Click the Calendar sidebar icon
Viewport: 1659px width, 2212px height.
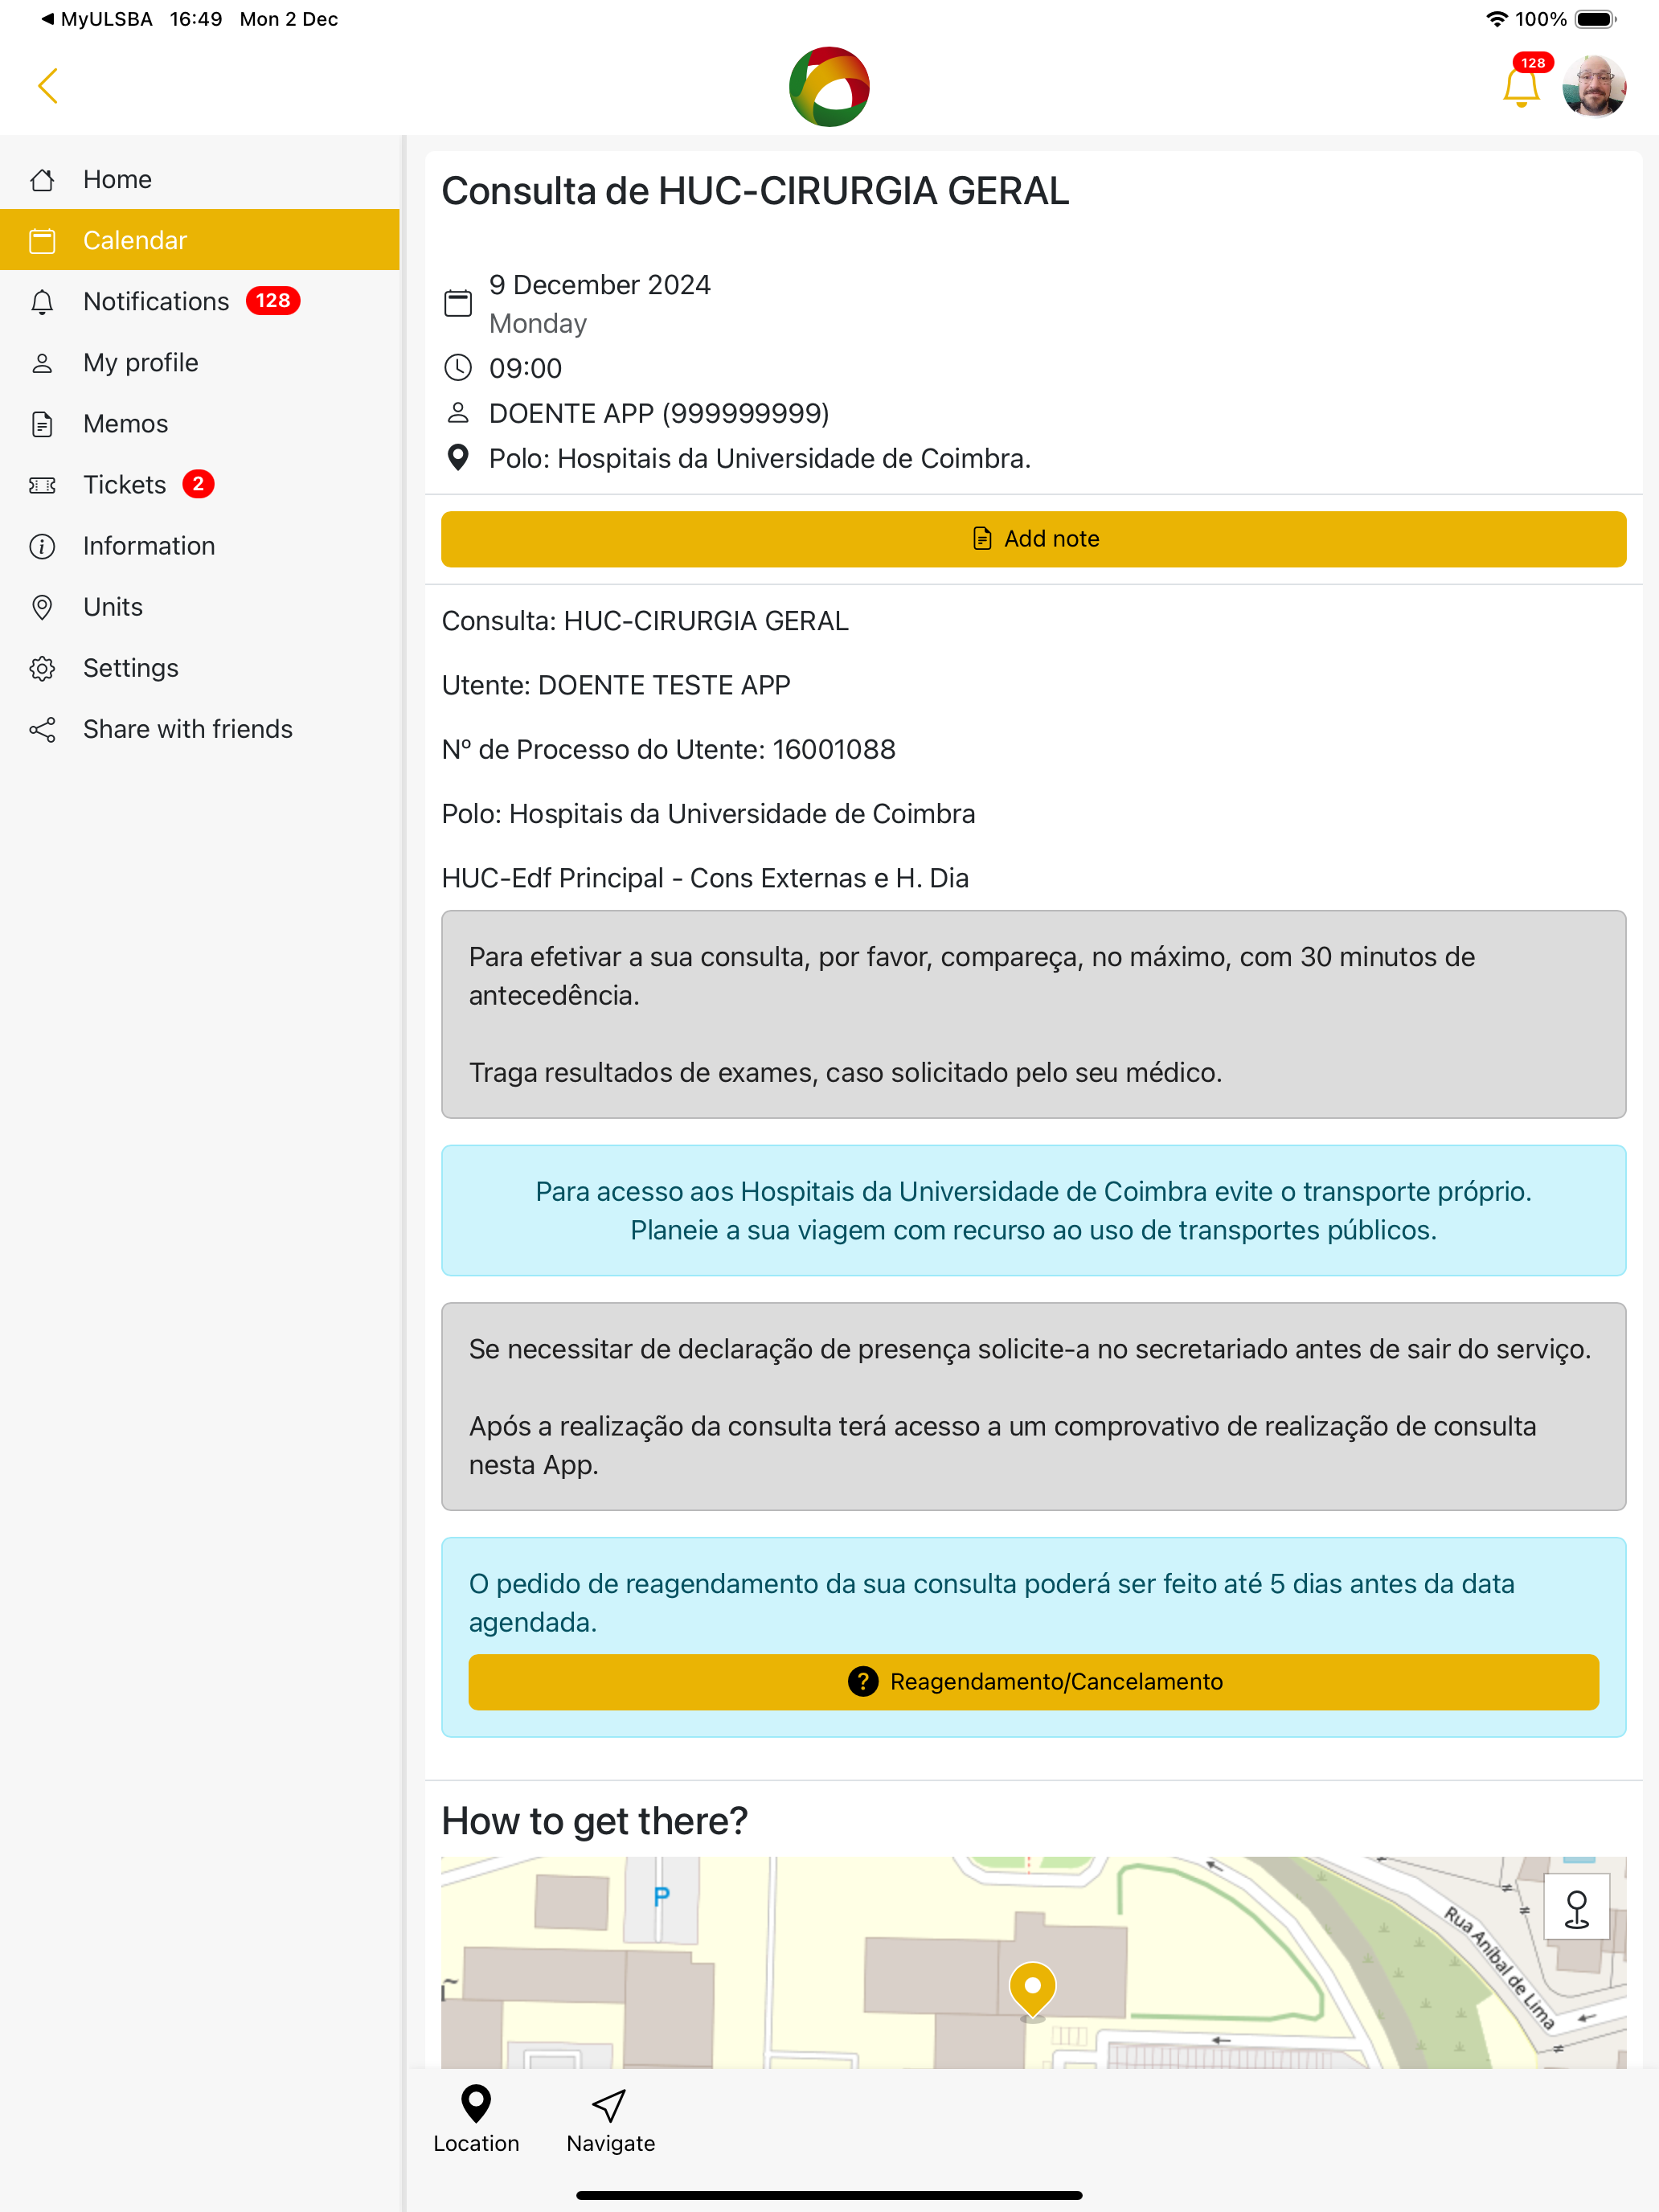coord(42,241)
